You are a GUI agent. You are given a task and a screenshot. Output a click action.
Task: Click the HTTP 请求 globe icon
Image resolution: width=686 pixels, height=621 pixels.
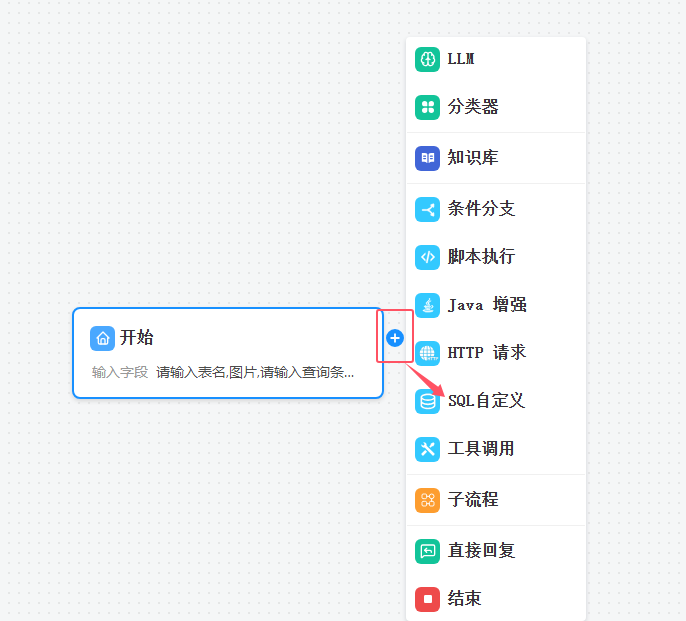tap(427, 353)
